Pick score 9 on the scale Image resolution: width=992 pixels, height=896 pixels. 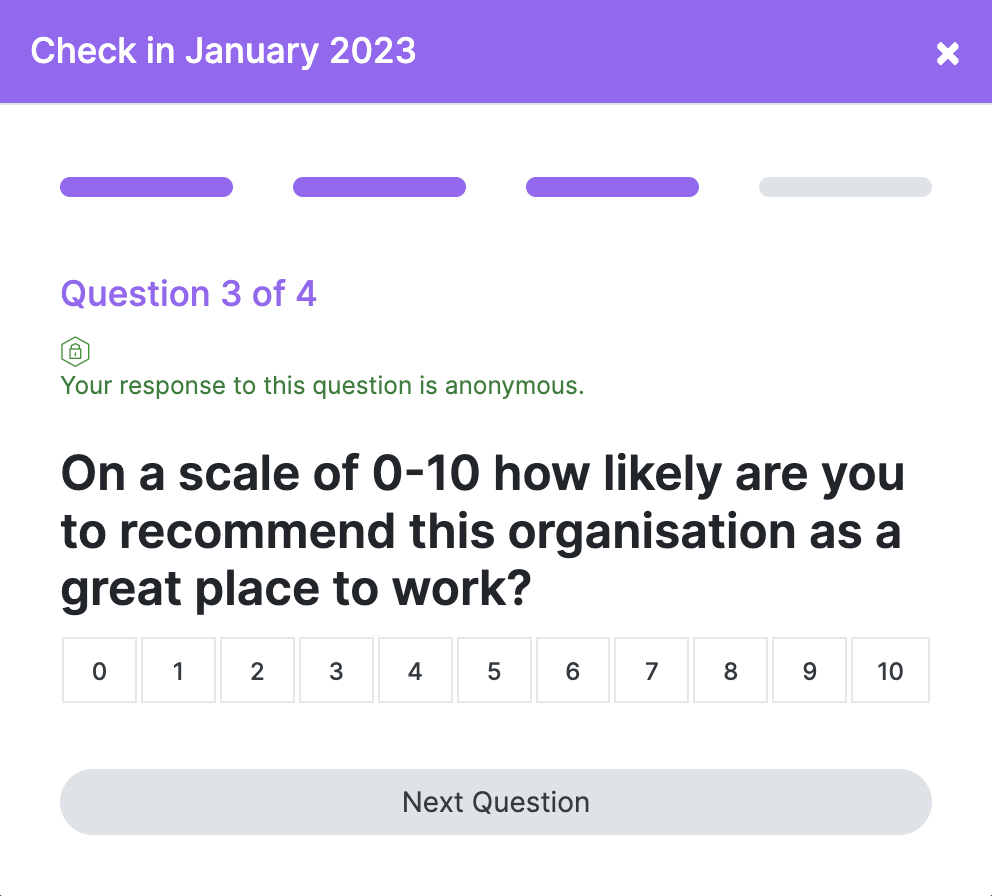809,670
